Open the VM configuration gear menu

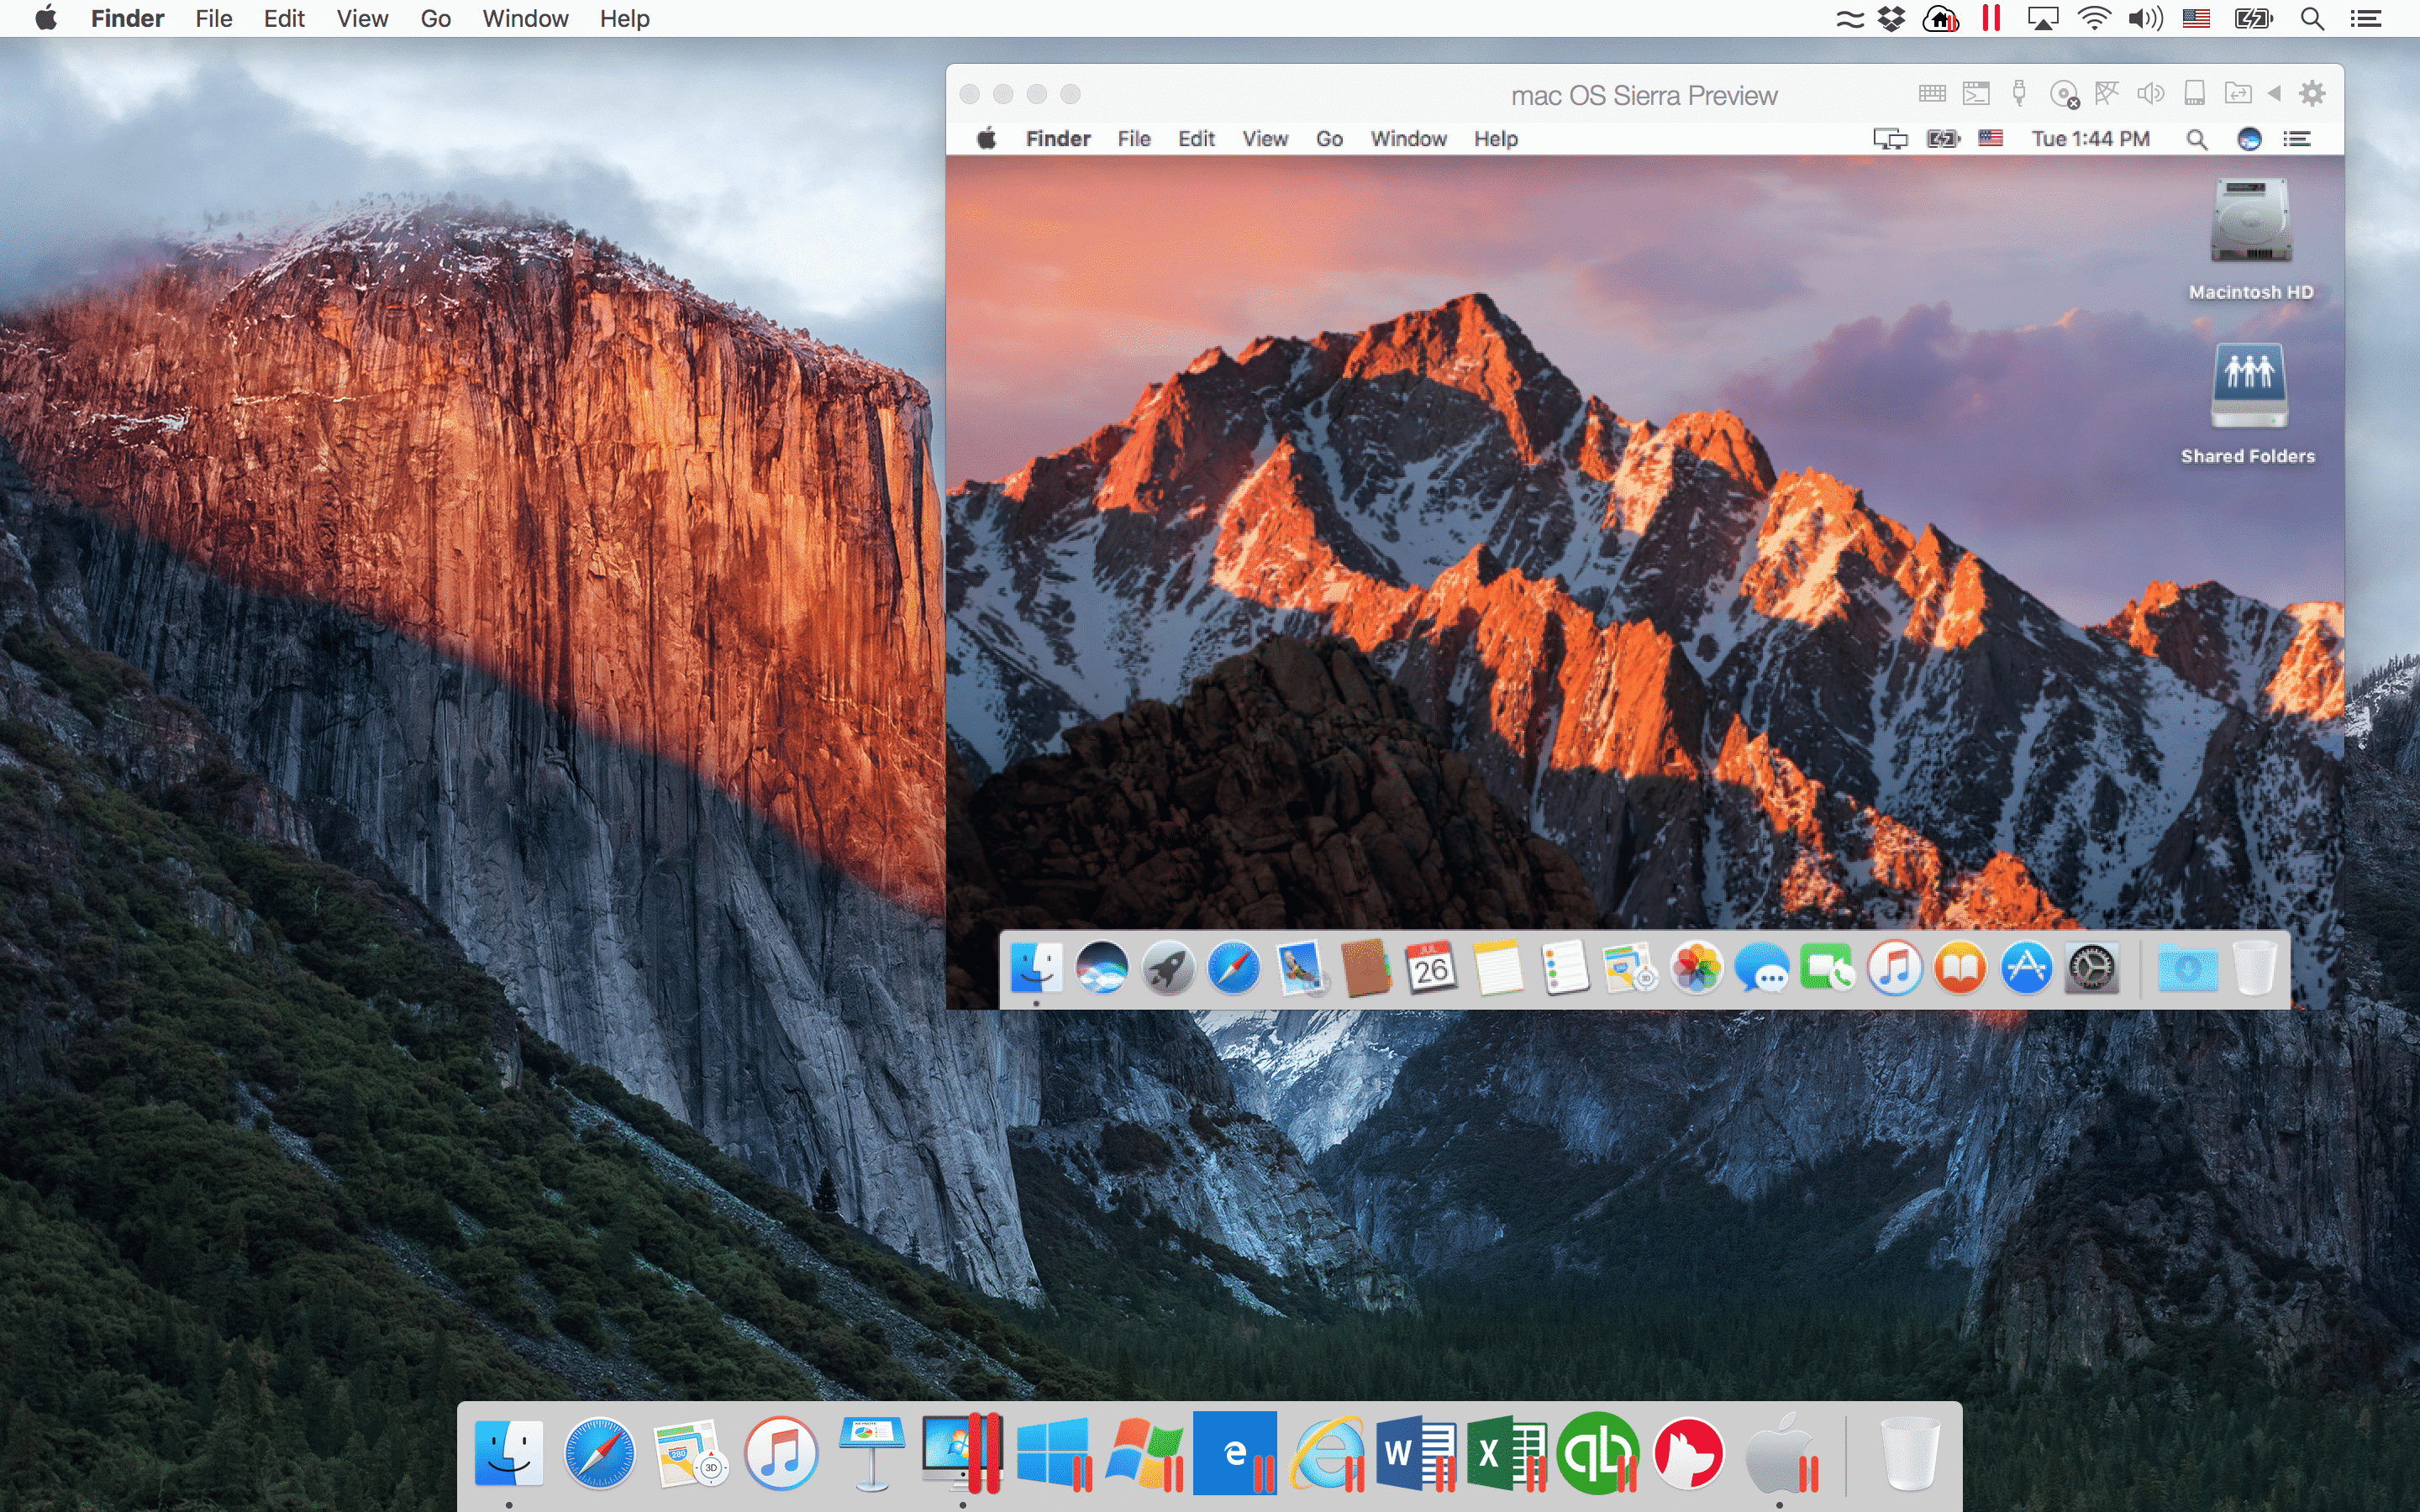point(2312,94)
